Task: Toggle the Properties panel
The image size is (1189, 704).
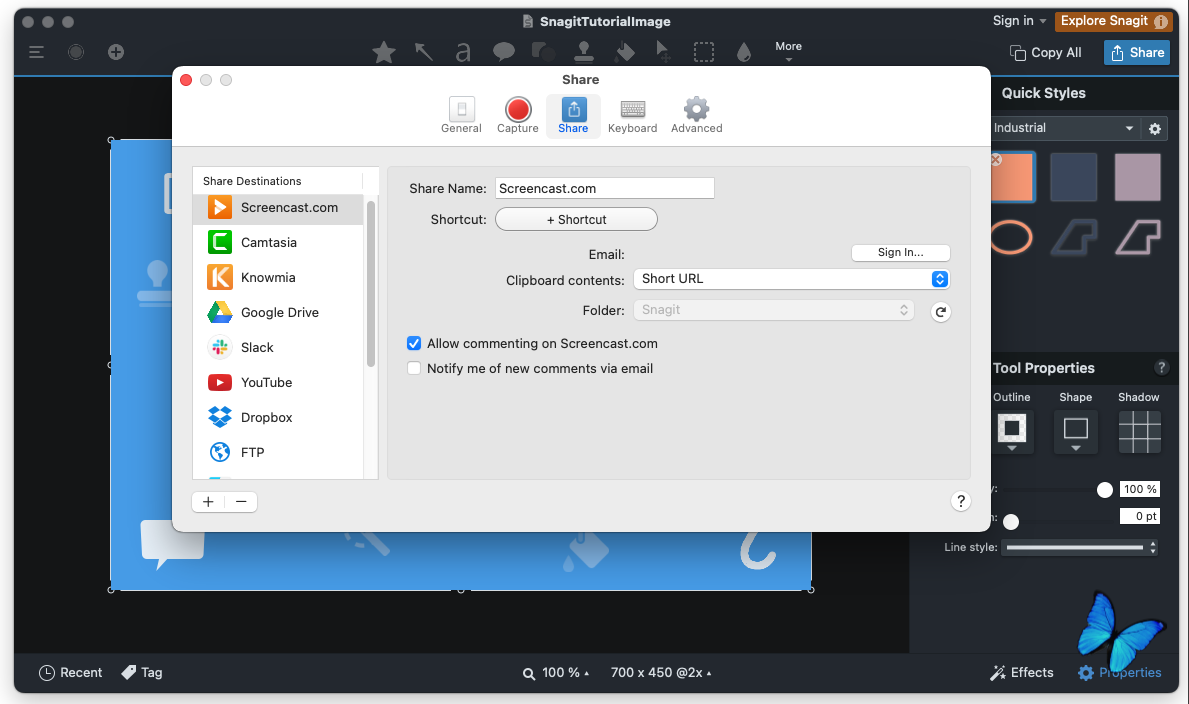Action: pyautogui.click(x=1119, y=673)
